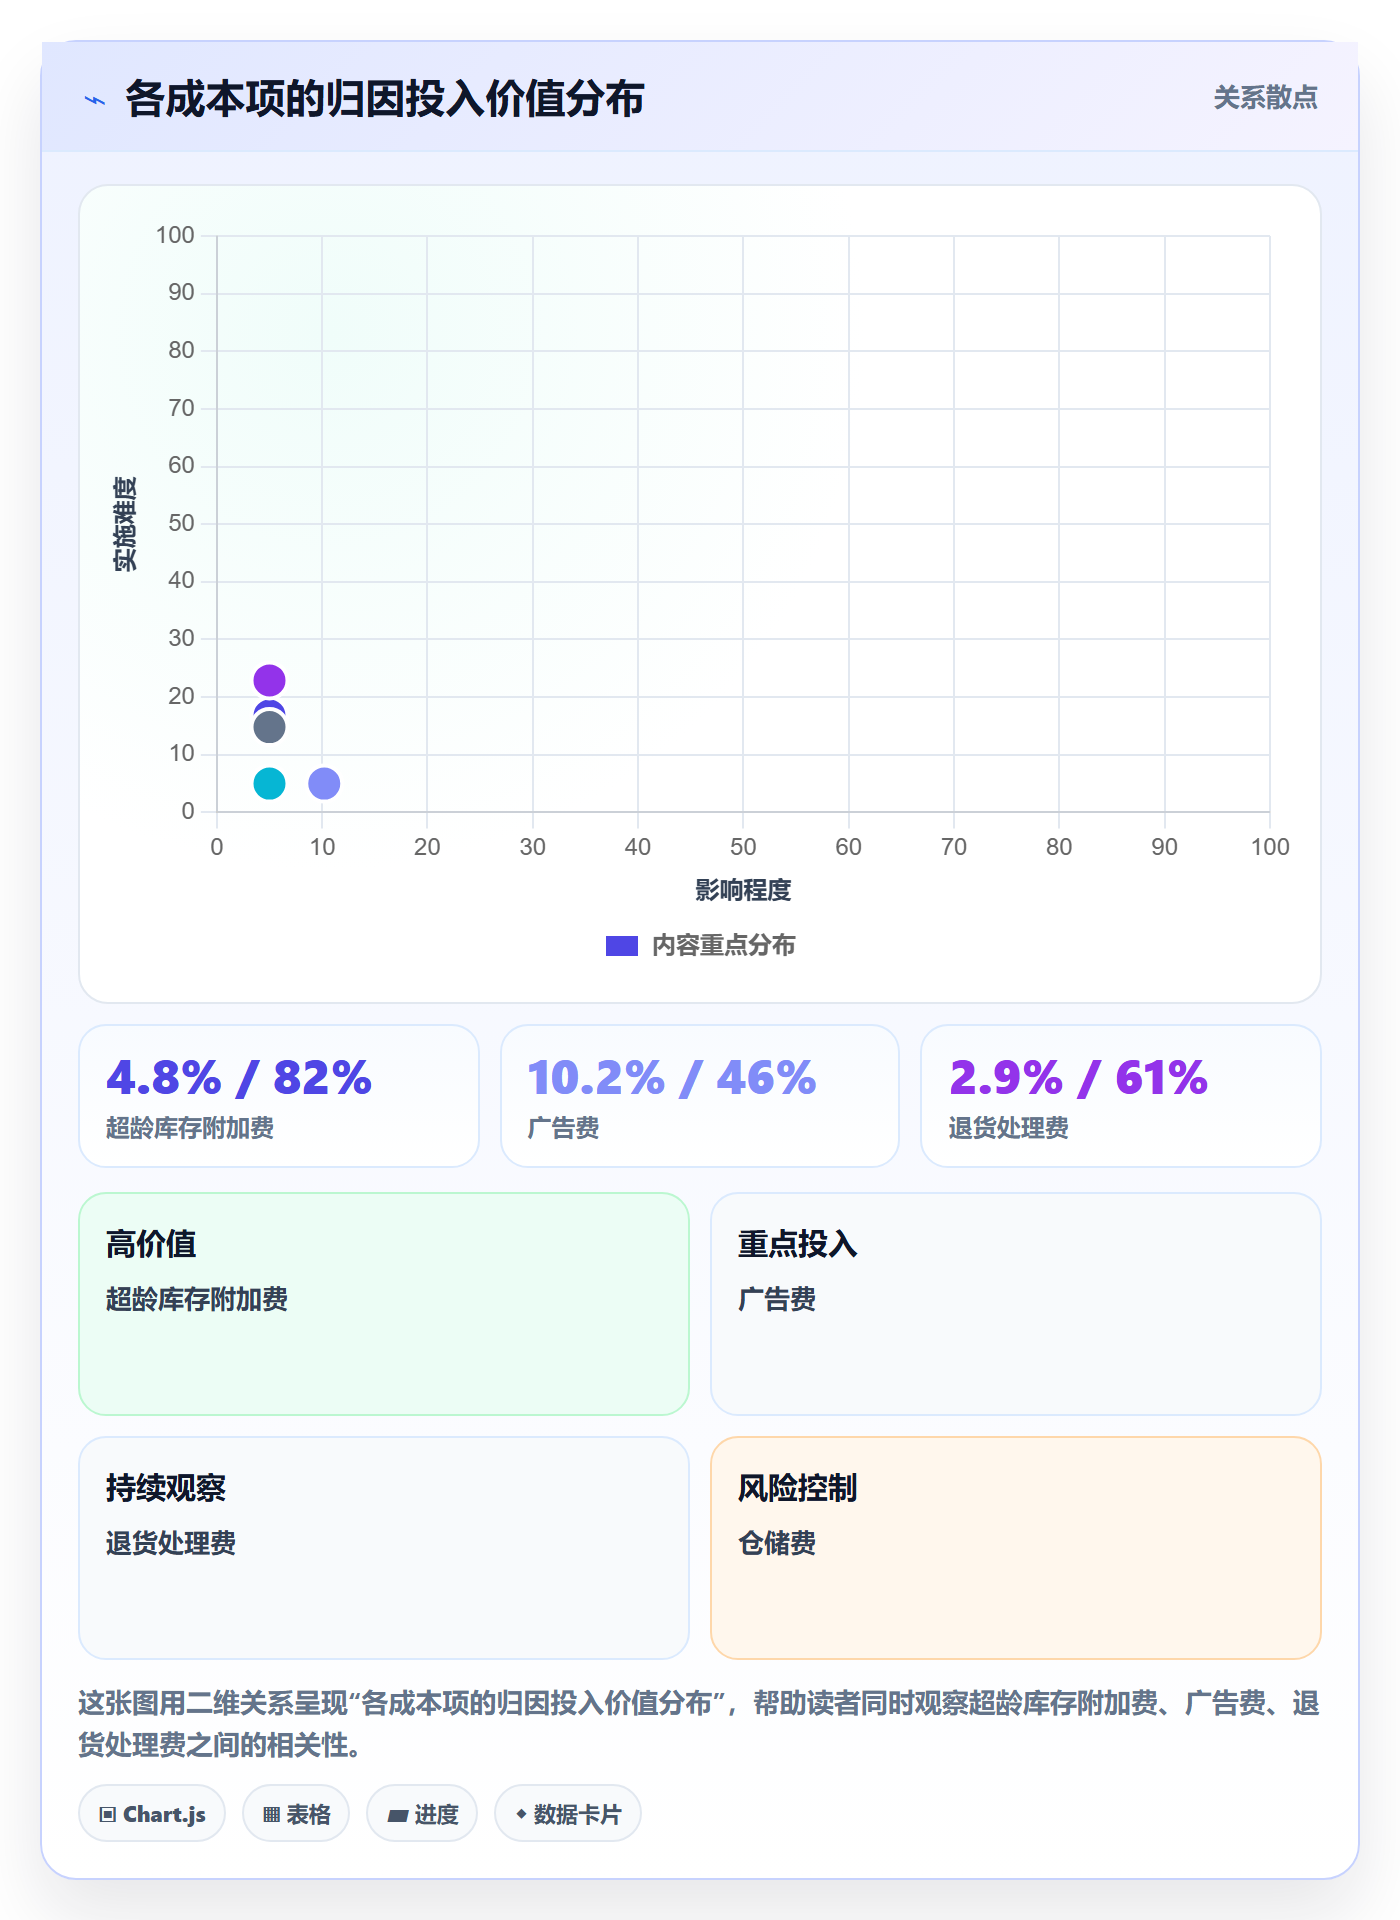1400x1920 pixels.
Task: Click the description paragraph starting 这张图用二维关系
Action: 699,1724
